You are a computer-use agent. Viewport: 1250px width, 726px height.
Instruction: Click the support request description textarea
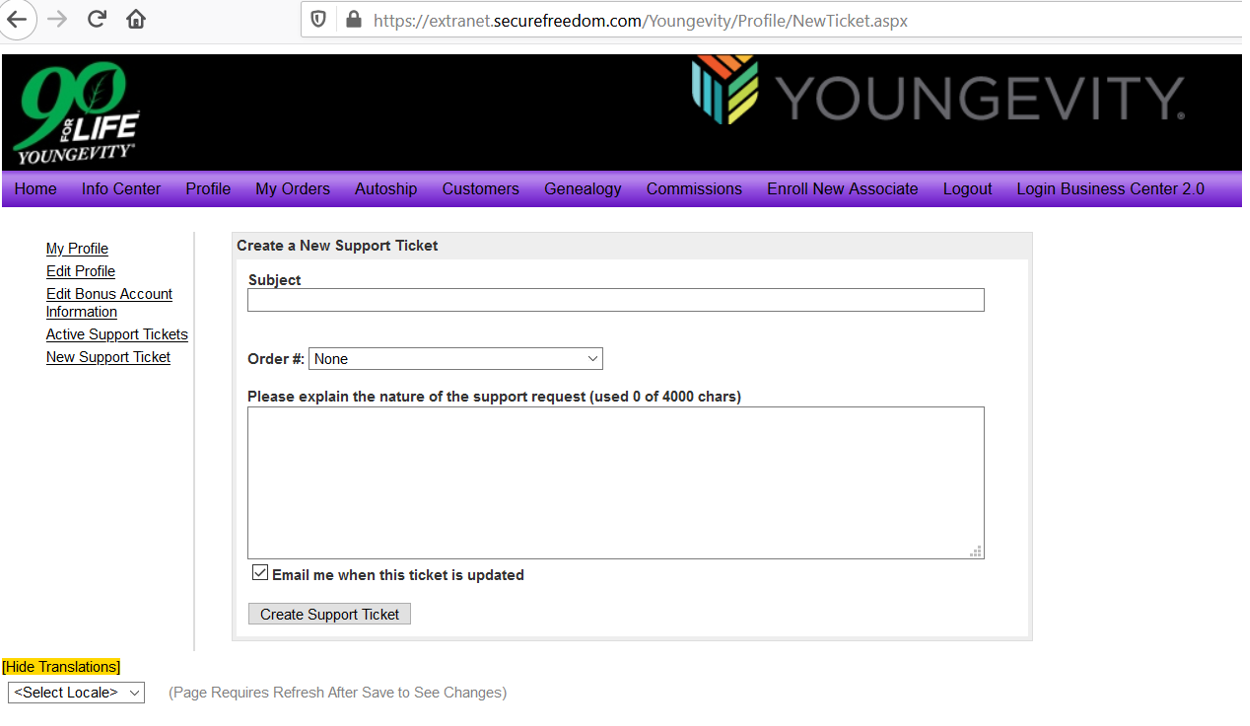[615, 482]
